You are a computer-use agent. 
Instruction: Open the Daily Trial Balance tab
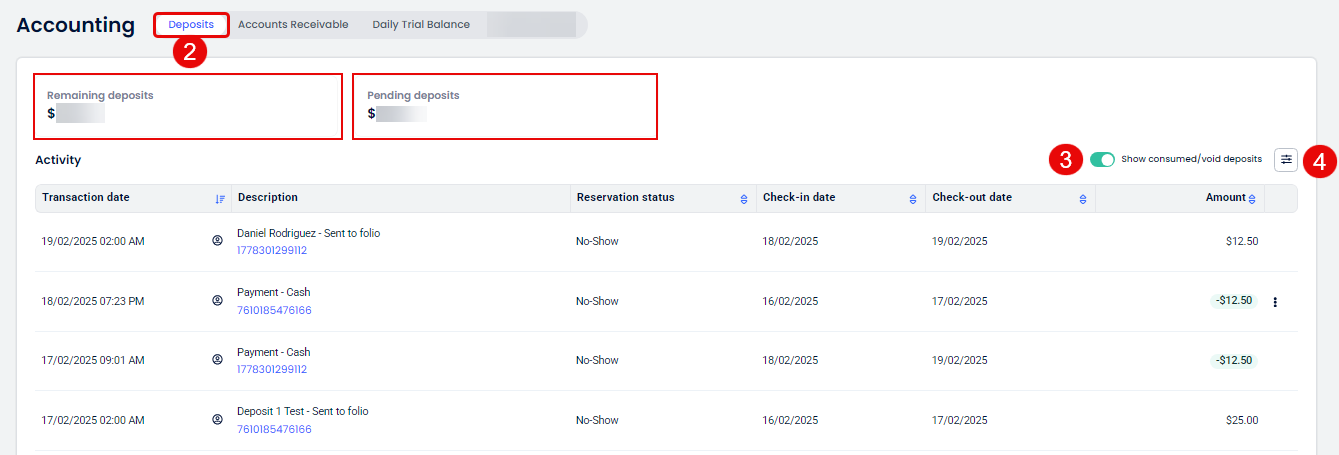[x=421, y=25]
